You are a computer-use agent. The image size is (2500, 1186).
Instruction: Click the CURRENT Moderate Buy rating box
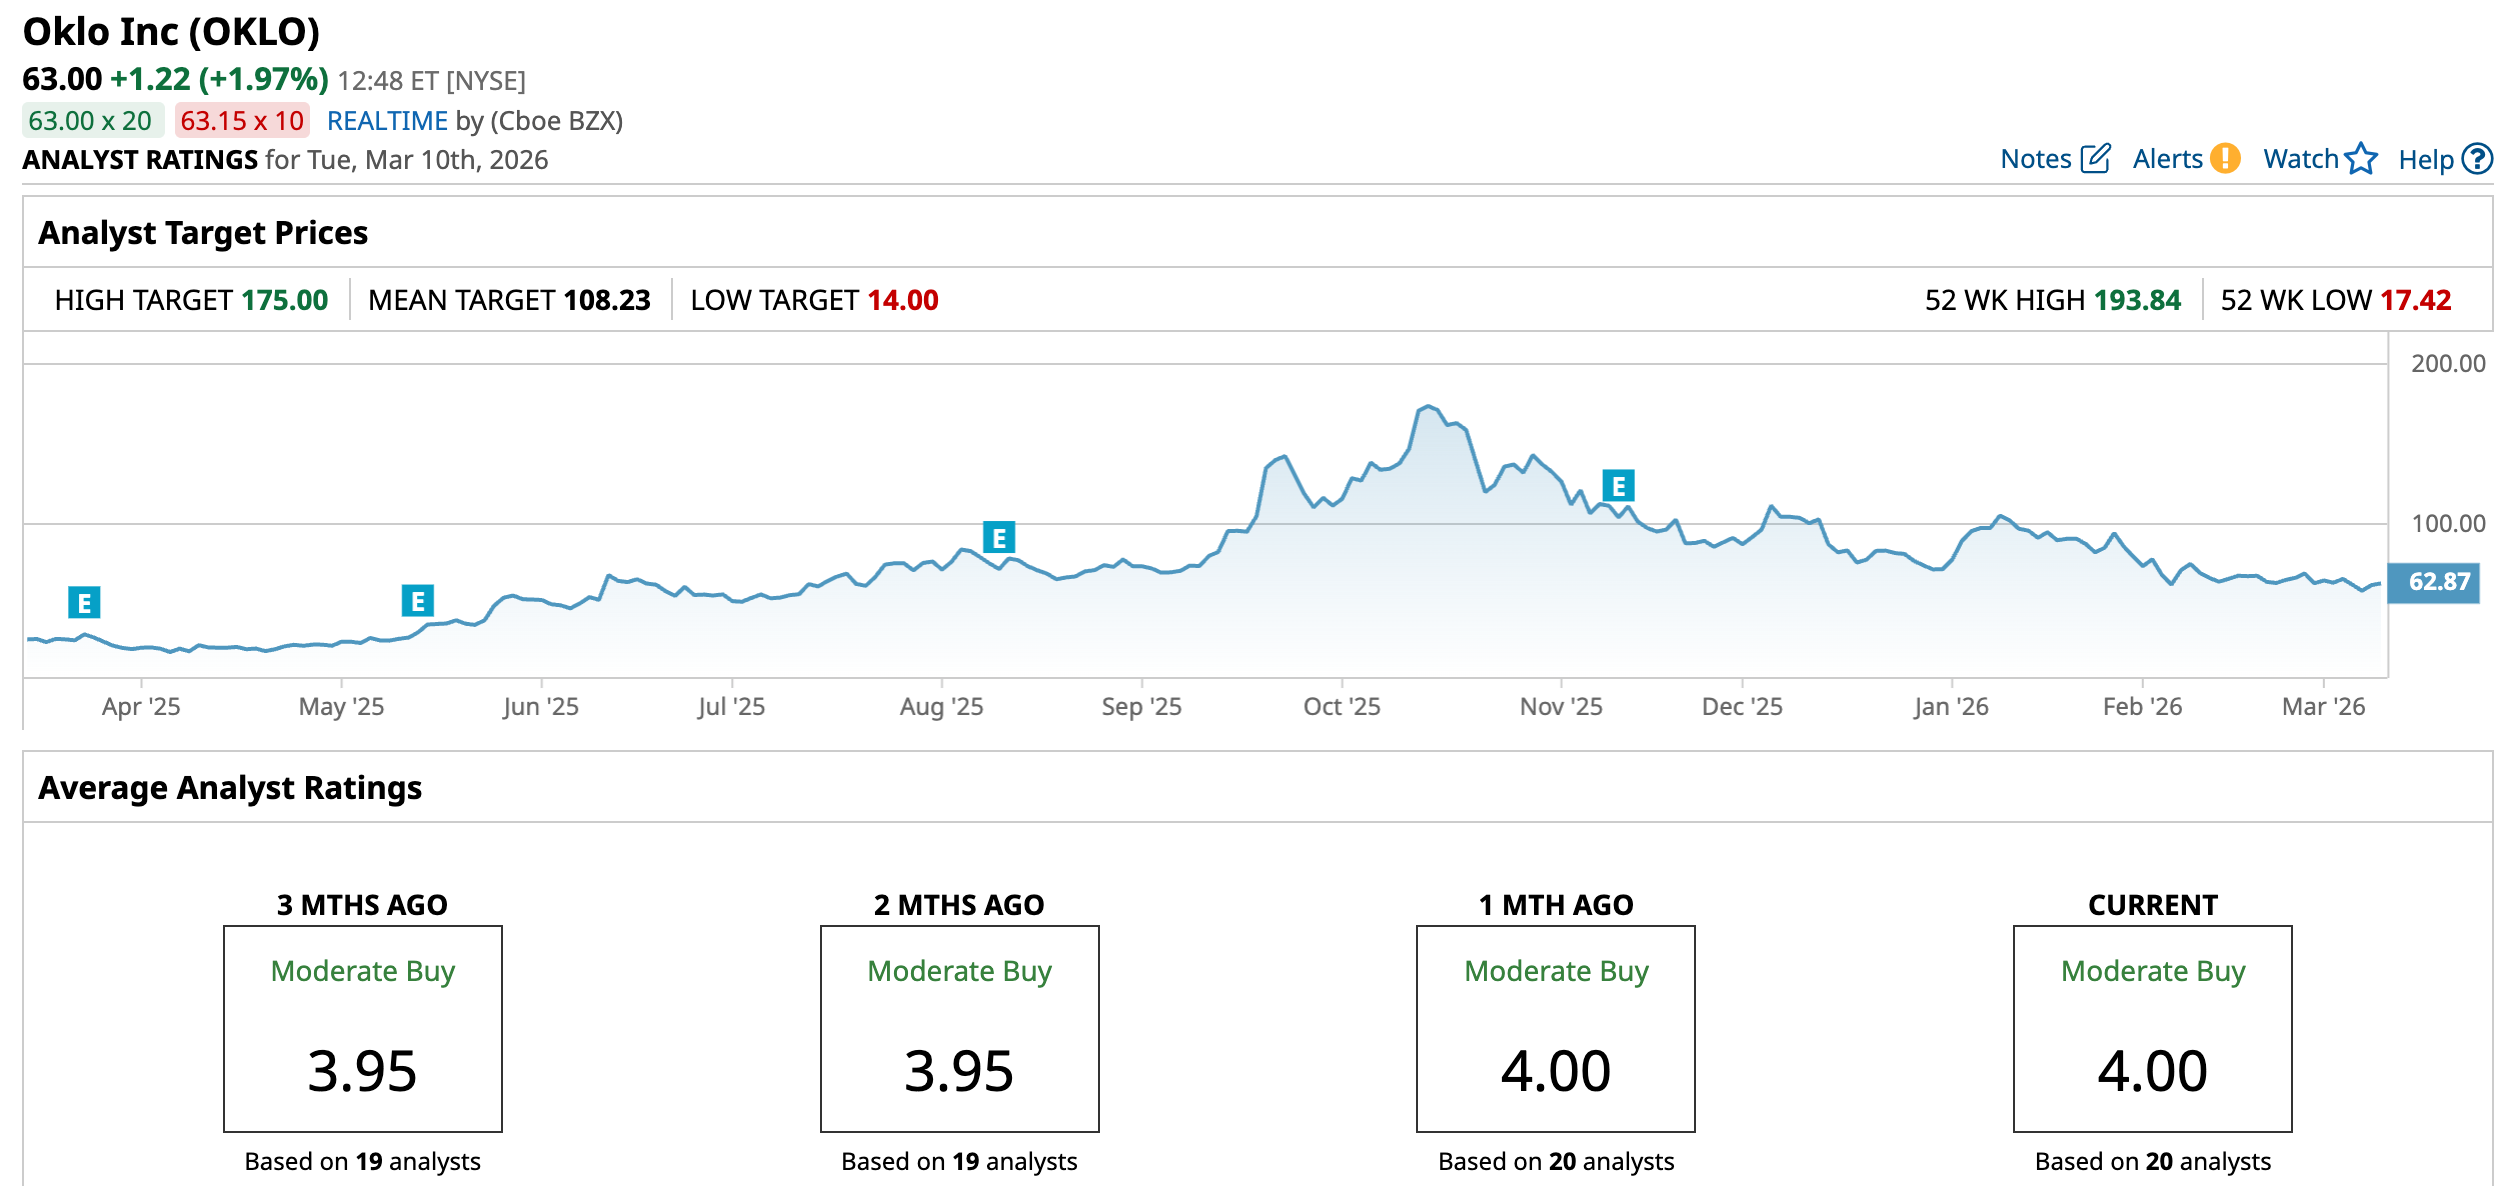2152,1028
